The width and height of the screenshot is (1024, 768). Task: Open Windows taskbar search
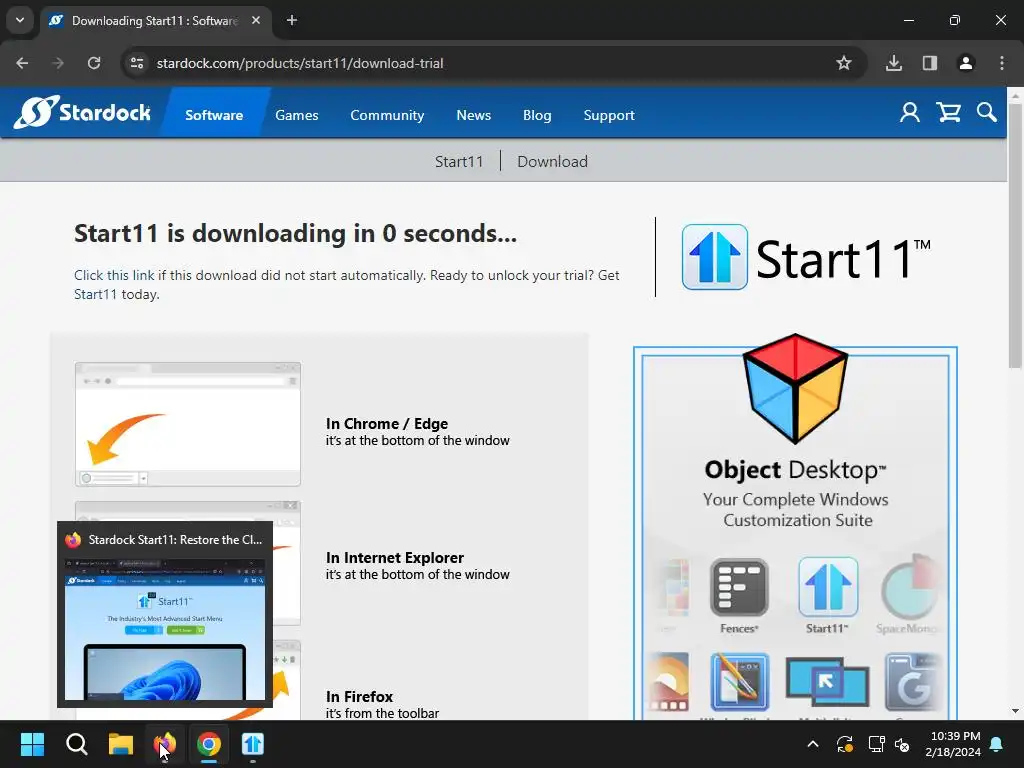tap(76, 744)
